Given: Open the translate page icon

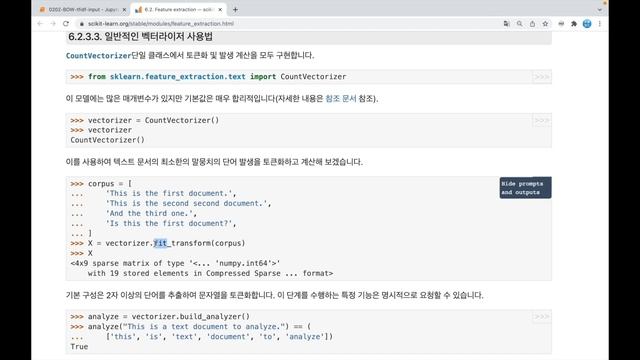Looking at the screenshot, I should point(507,24).
